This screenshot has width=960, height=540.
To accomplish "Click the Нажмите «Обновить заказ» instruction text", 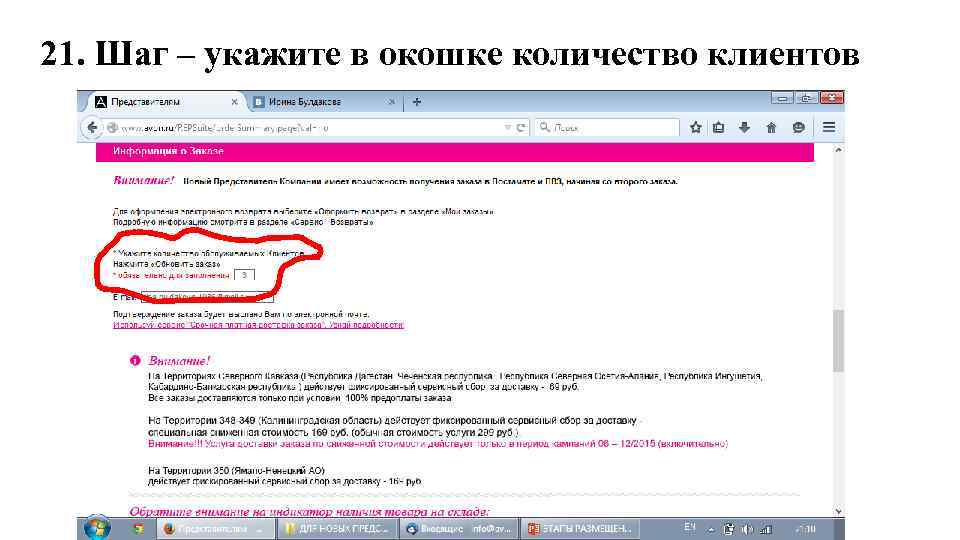I will coord(167,264).
